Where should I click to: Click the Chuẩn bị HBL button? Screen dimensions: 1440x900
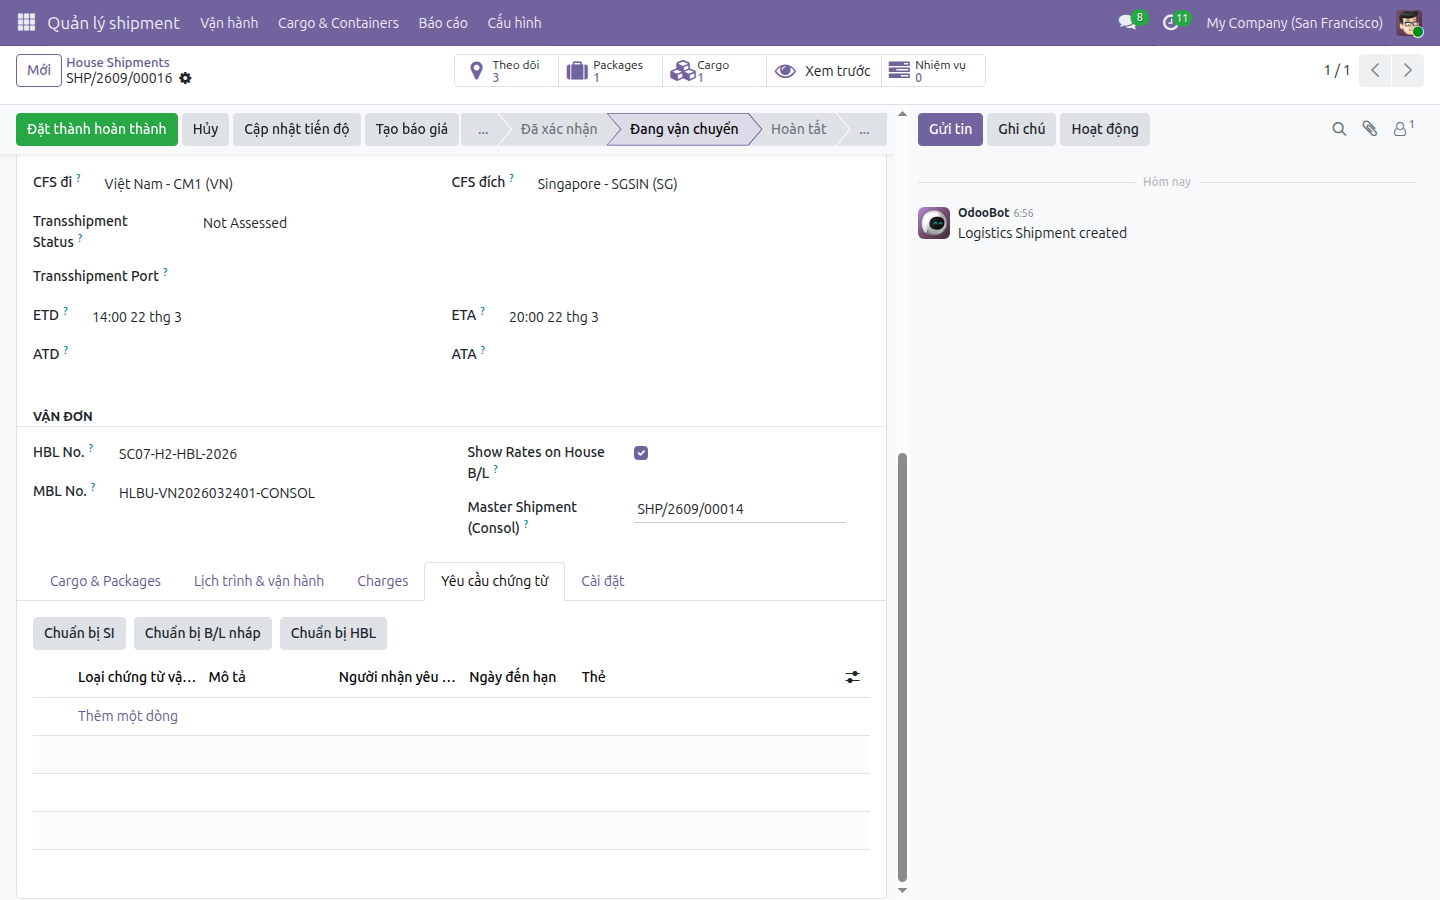pos(334,634)
